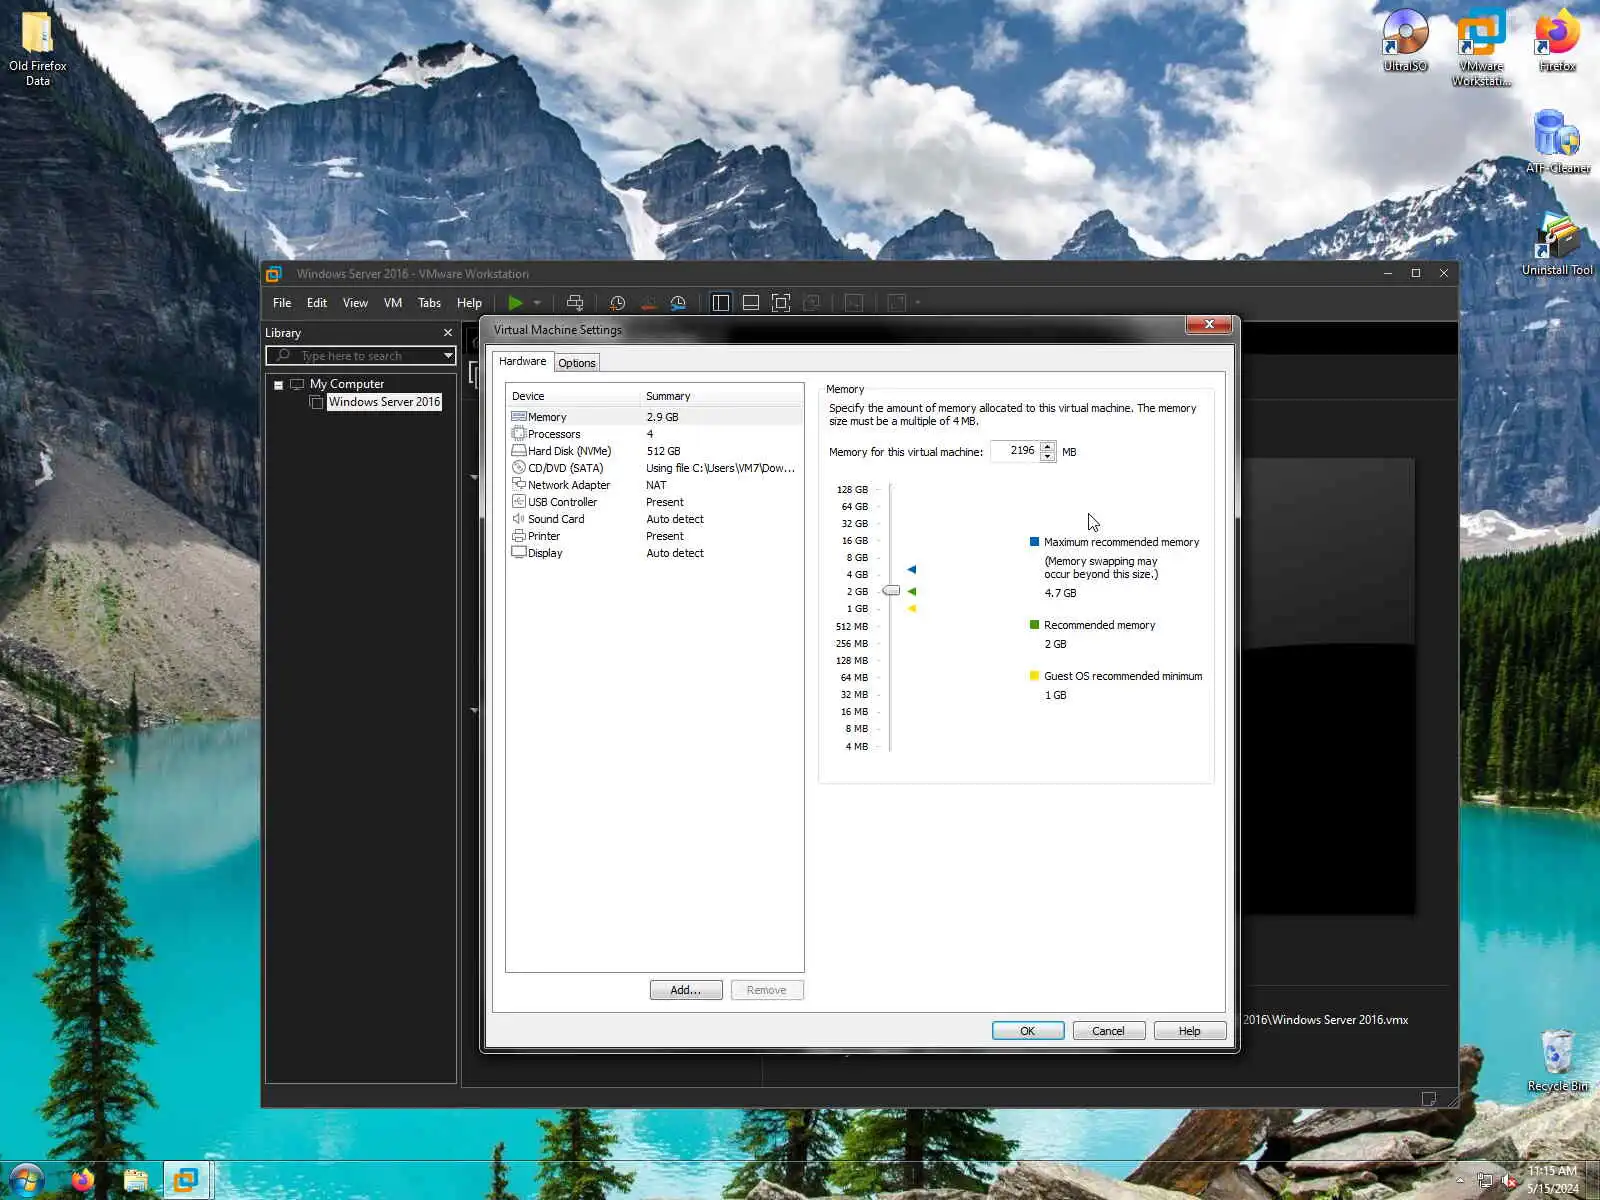Click the memory slider thumb

click(x=891, y=591)
